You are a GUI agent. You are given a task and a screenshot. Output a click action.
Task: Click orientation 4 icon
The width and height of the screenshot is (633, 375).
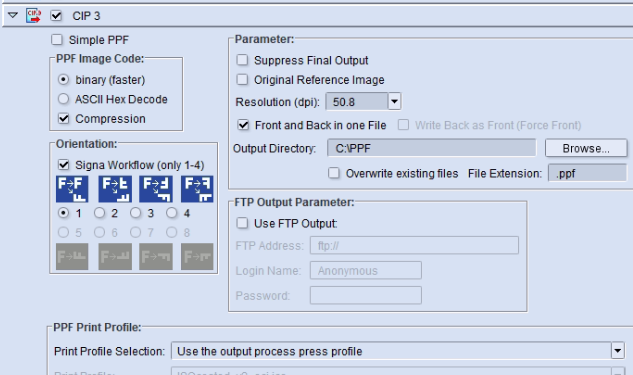point(197,189)
